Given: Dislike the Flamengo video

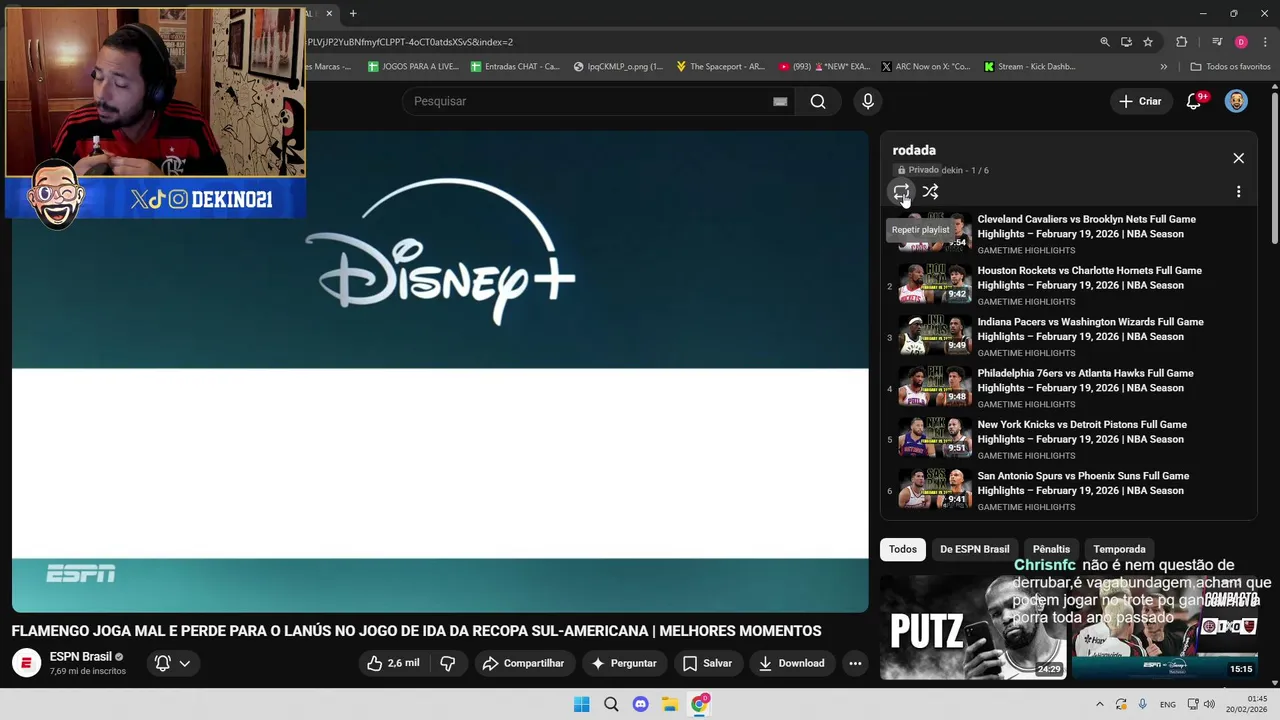Looking at the screenshot, I should (x=448, y=663).
